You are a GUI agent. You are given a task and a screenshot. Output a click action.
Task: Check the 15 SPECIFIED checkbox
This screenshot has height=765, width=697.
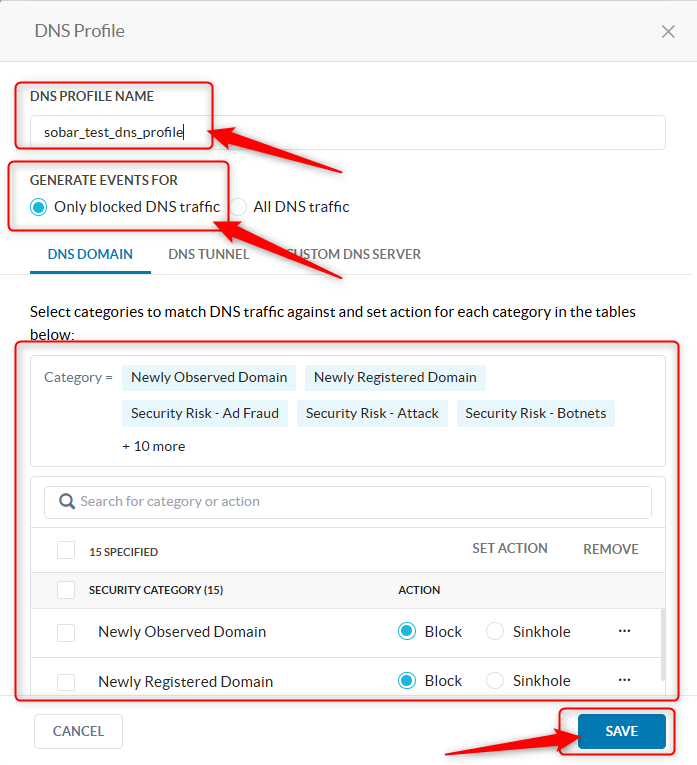[x=66, y=550]
